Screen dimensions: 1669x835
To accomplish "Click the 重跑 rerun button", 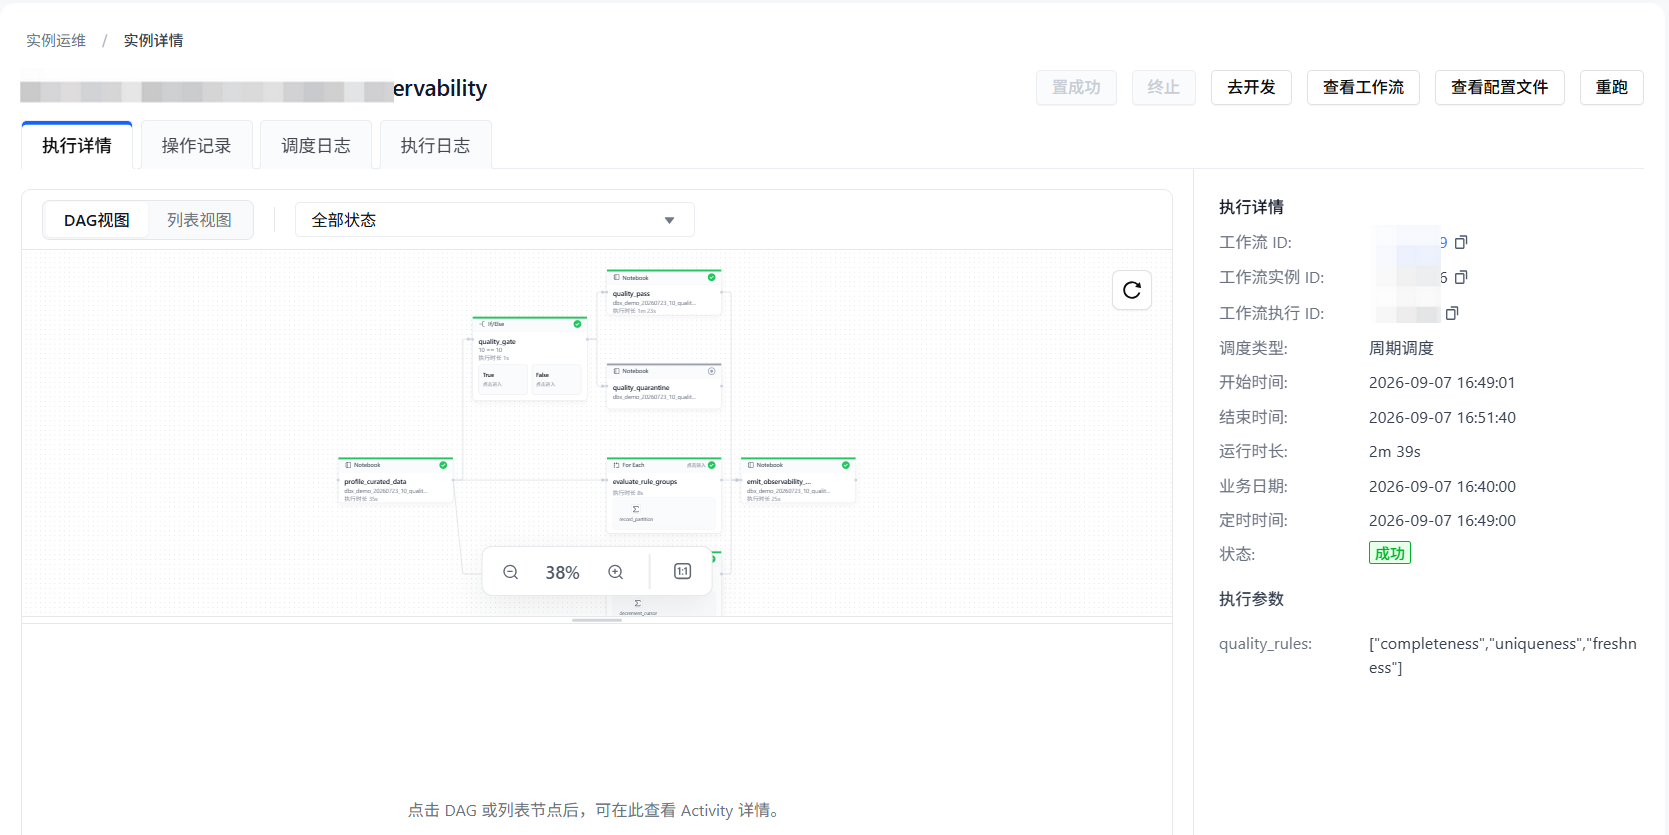I will pyautogui.click(x=1612, y=88).
